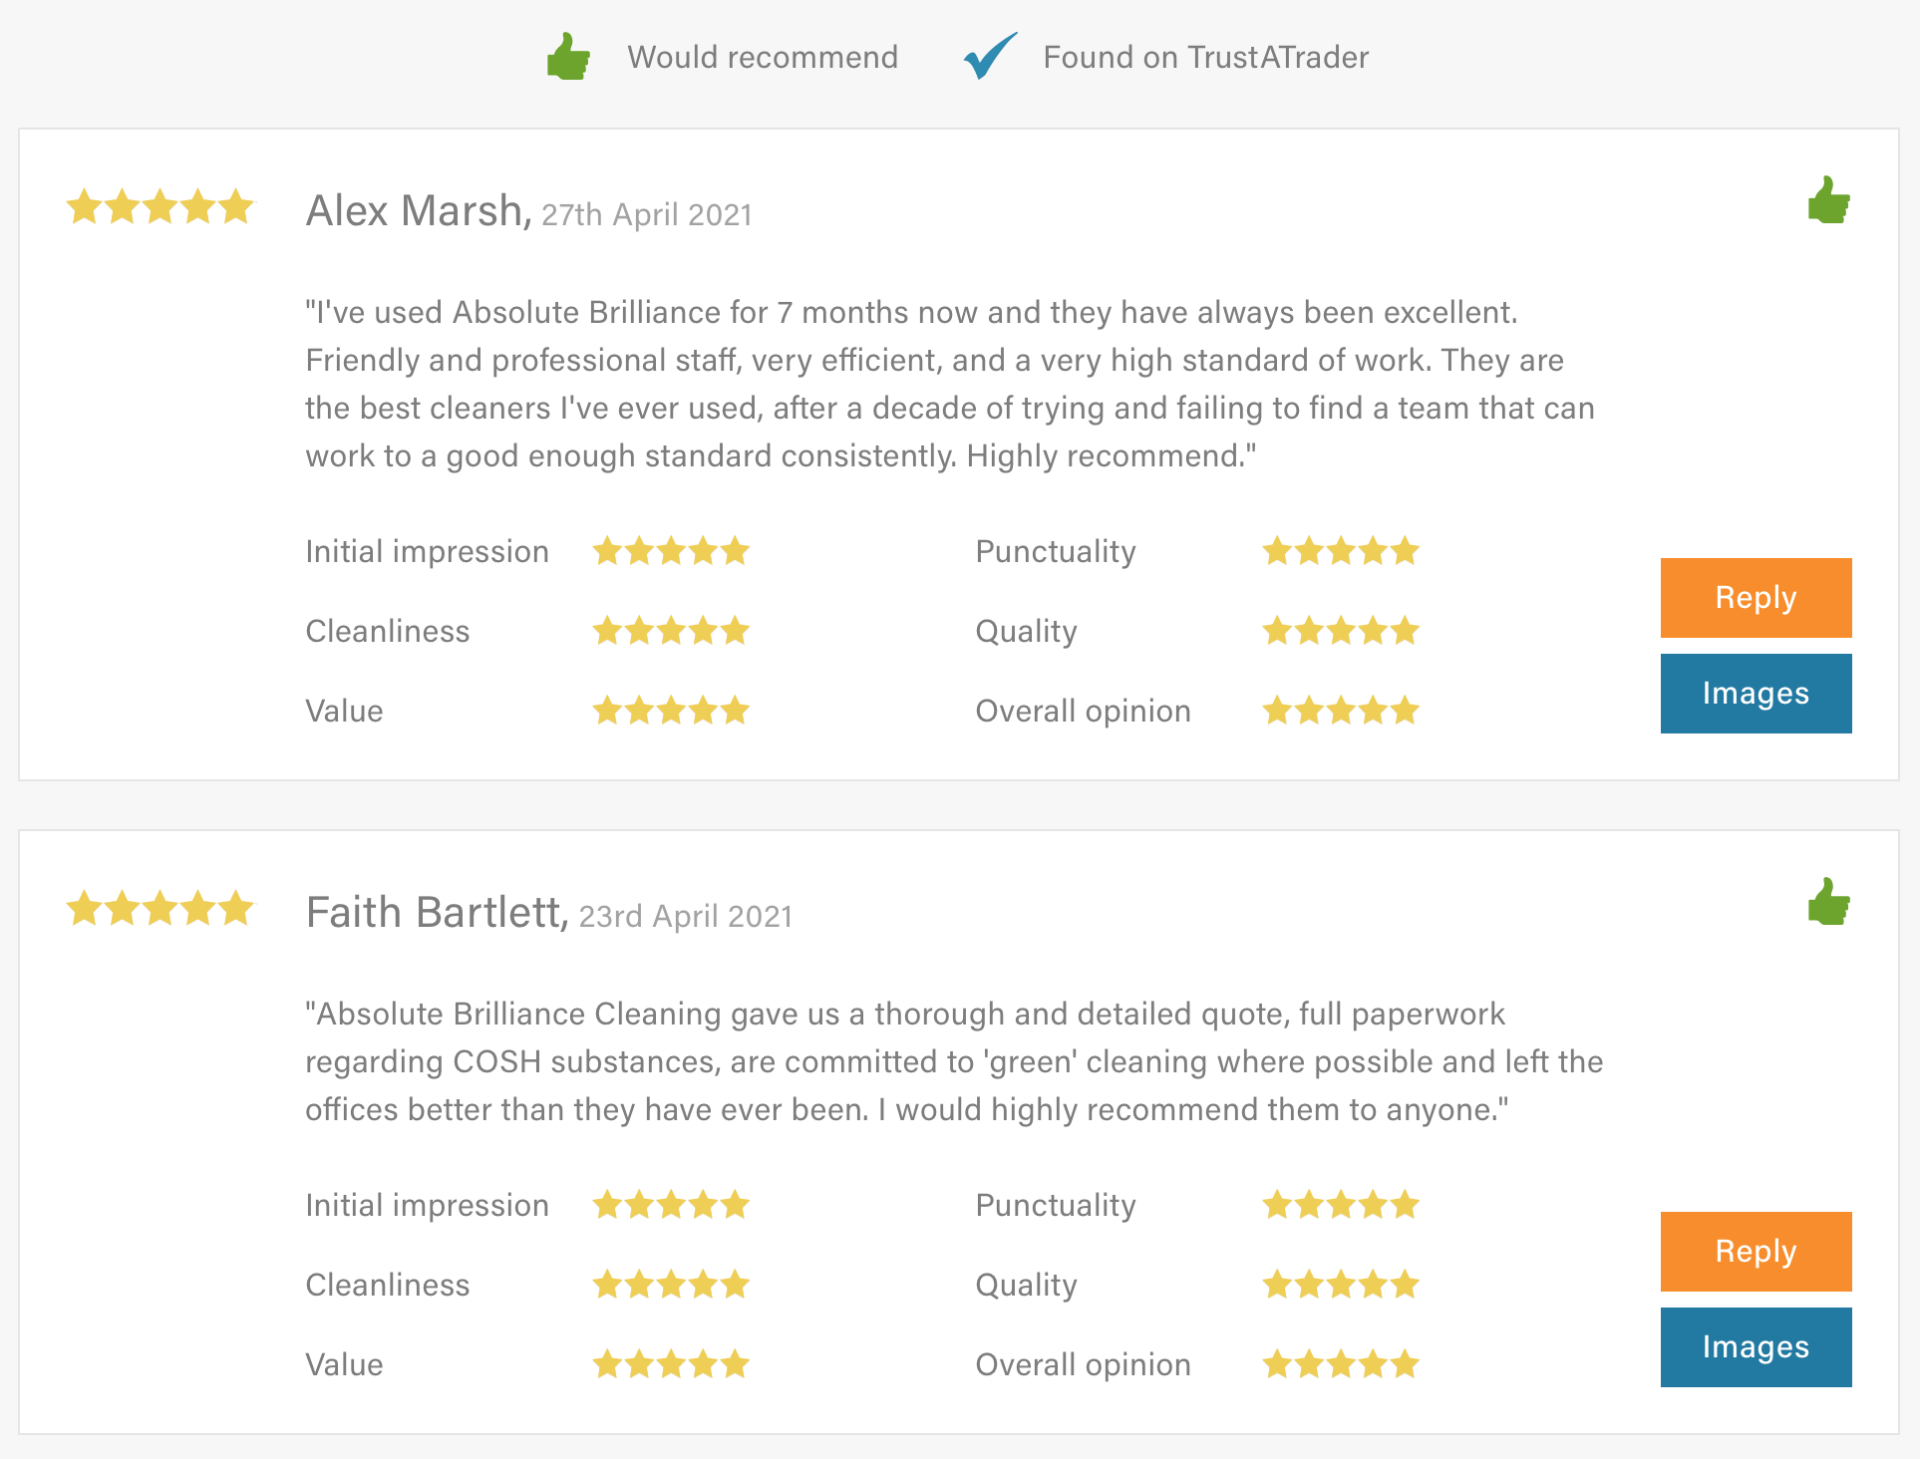This screenshot has height=1459, width=1920.
Task: Reply to Faith Bartlett's review
Action: [1755, 1252]
